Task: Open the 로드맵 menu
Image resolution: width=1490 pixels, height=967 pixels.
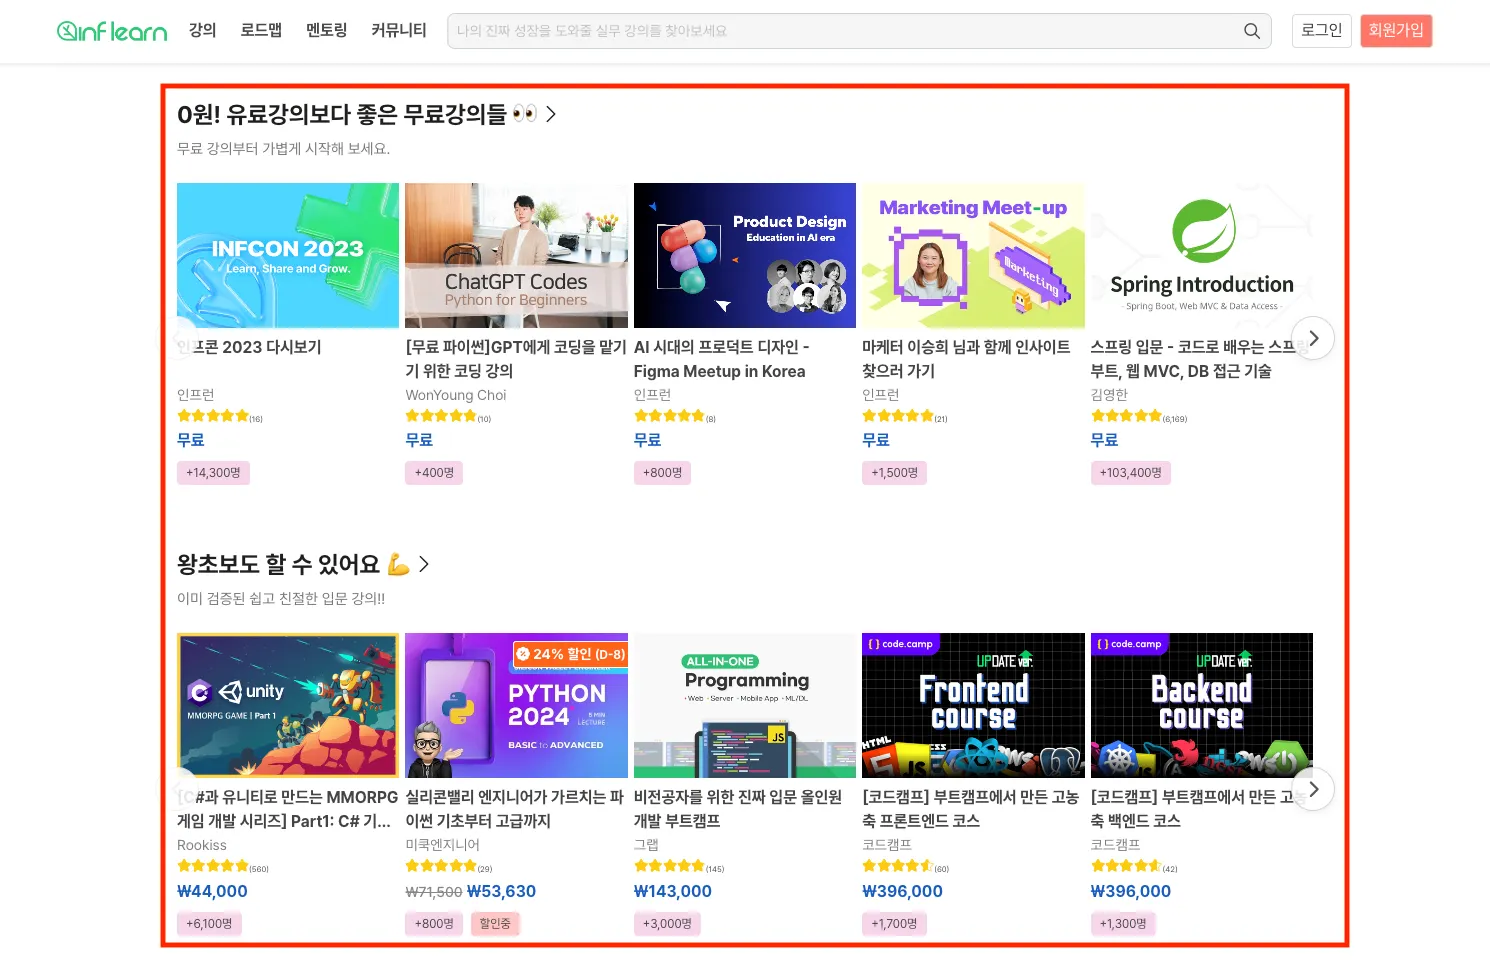Action: pos(261,31)
